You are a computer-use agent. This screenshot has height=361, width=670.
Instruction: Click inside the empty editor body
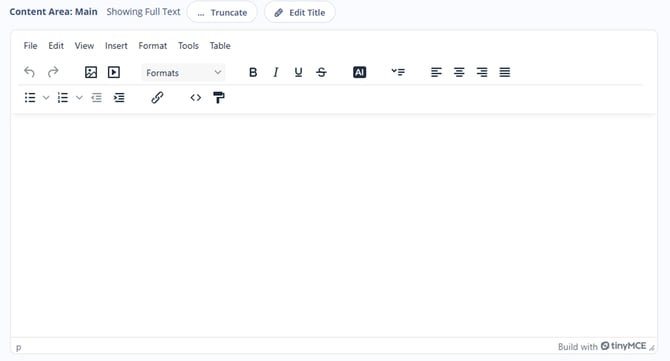(x=334, y=226)
